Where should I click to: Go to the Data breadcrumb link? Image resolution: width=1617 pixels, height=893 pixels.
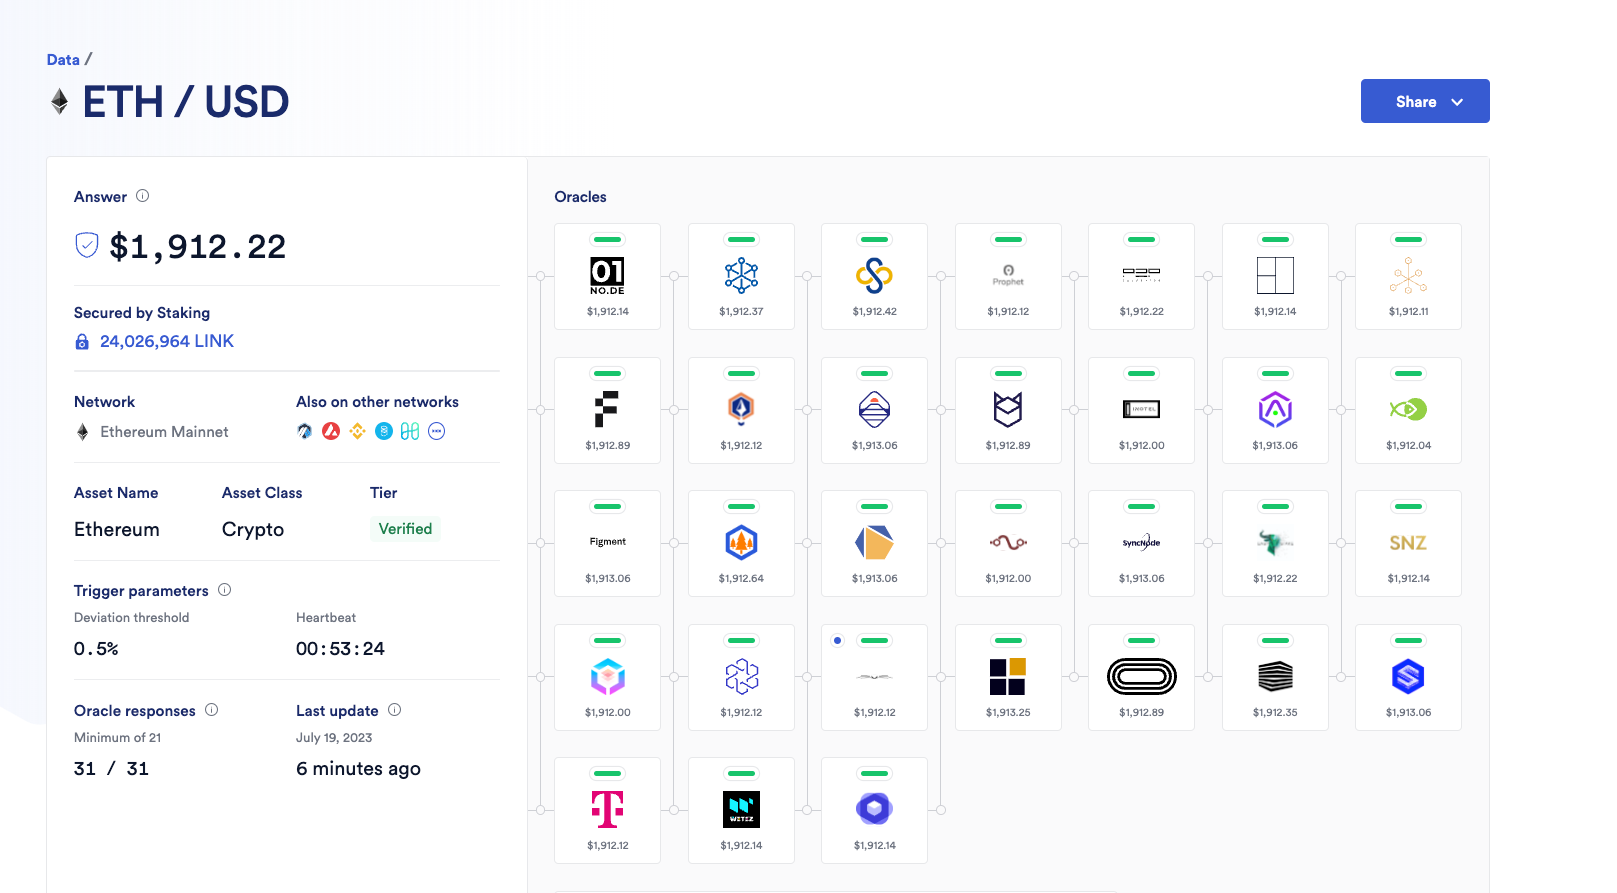[x=63, y=60]
